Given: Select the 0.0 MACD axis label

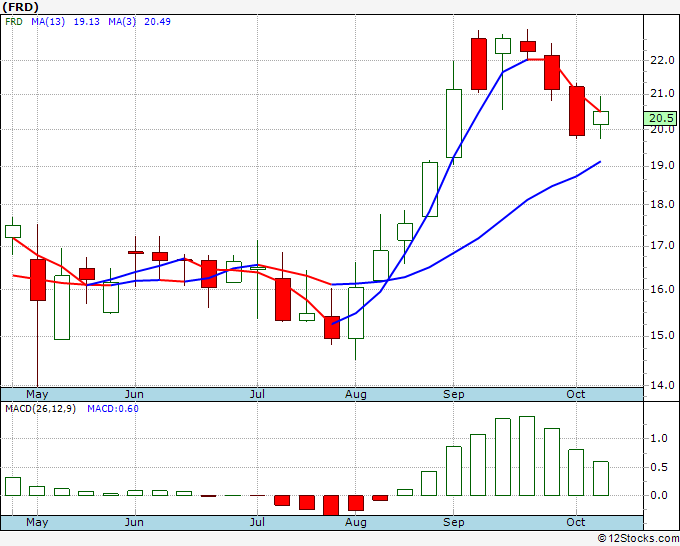Looking at the screenshot, I should pyautogui.click(x=659, y=495).
